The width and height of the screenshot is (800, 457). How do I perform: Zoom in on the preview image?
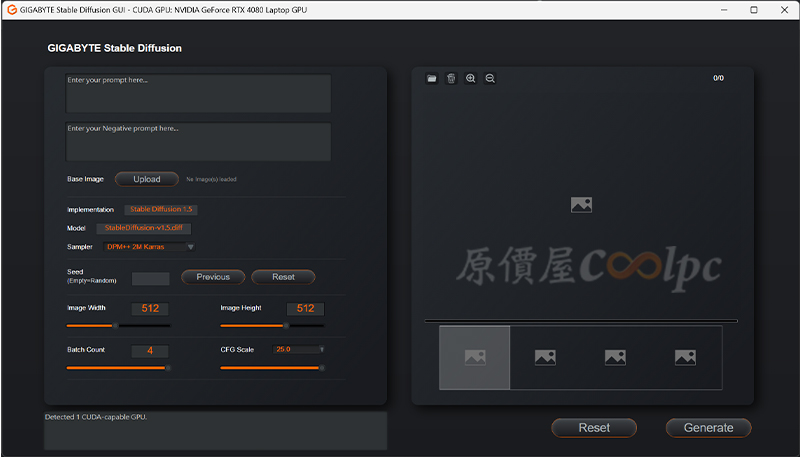(470, 78)
